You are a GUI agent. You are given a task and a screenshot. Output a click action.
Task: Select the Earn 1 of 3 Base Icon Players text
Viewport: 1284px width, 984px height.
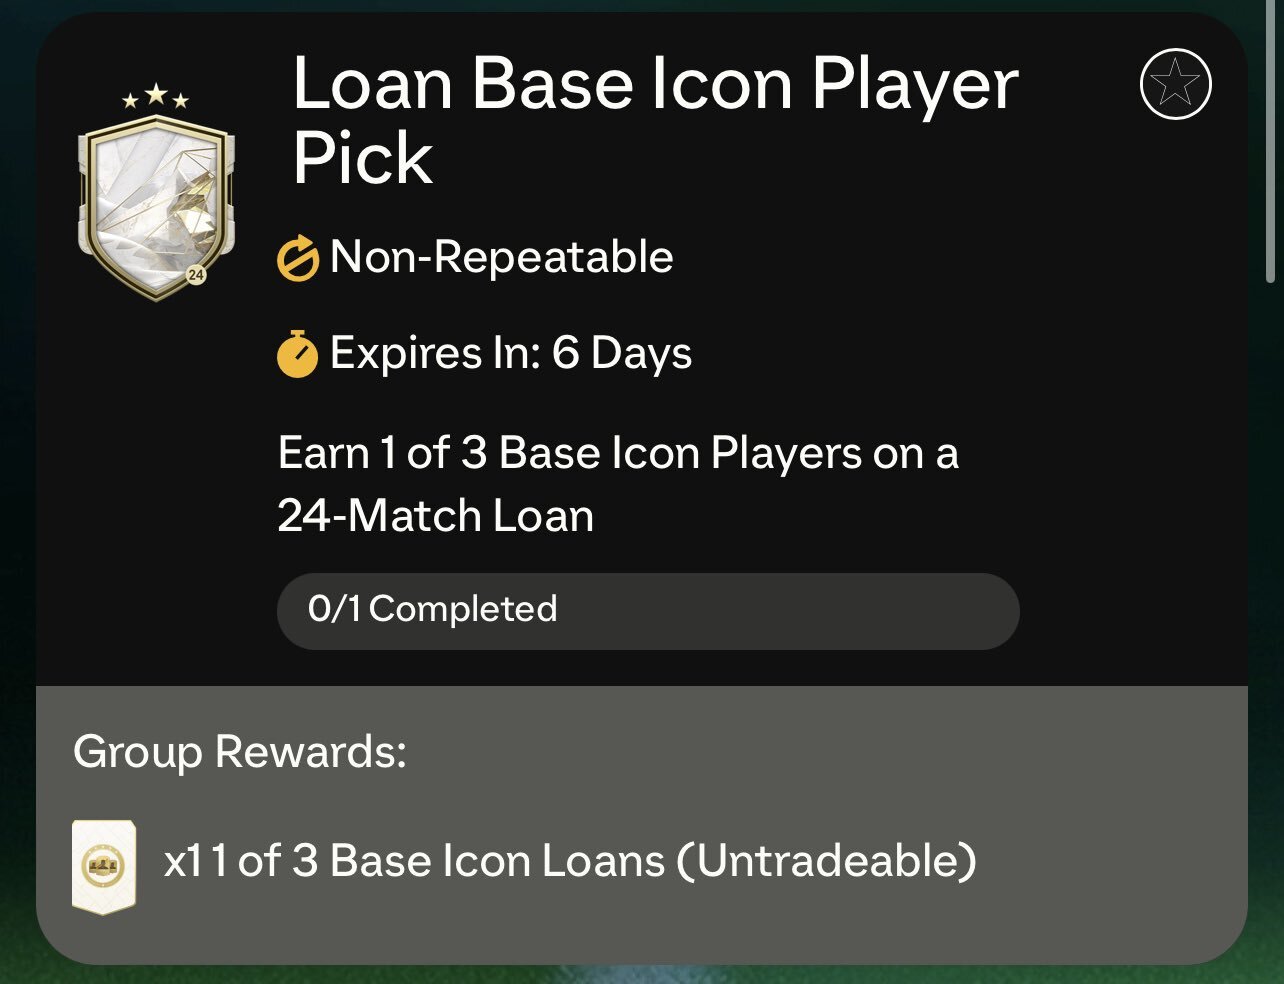[620, 483]
